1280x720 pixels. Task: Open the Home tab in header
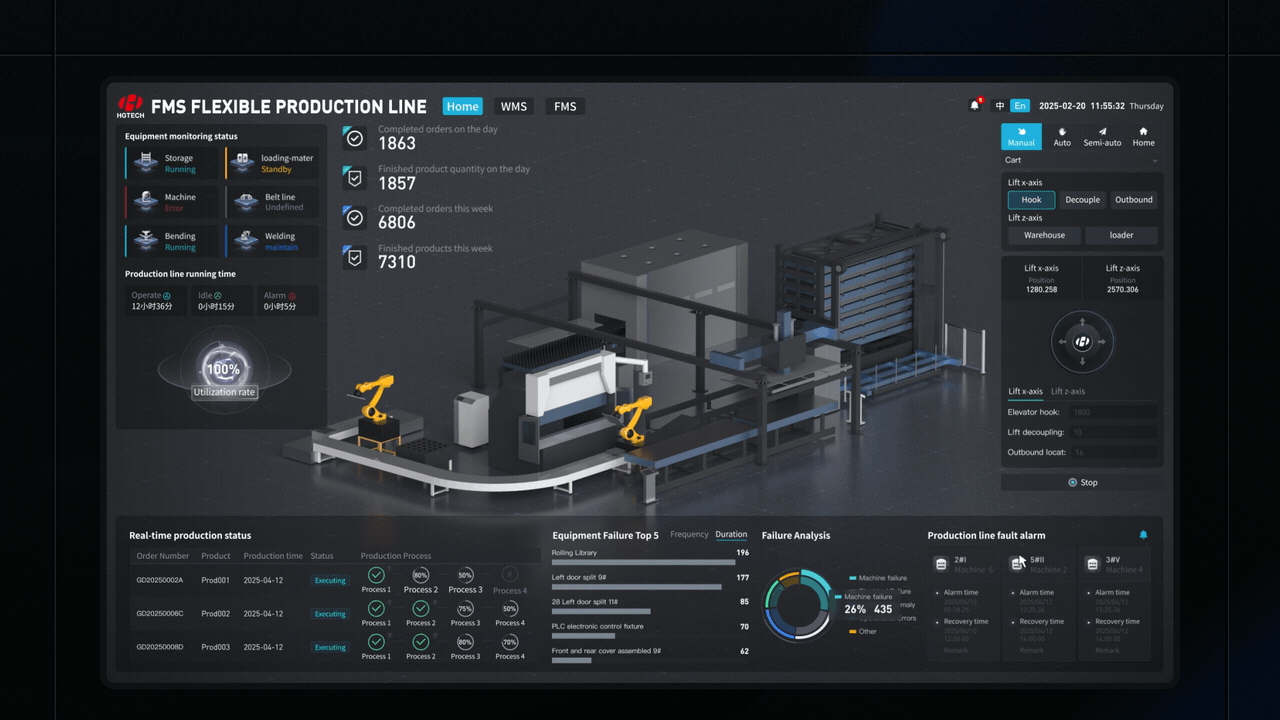click(462, 106)
